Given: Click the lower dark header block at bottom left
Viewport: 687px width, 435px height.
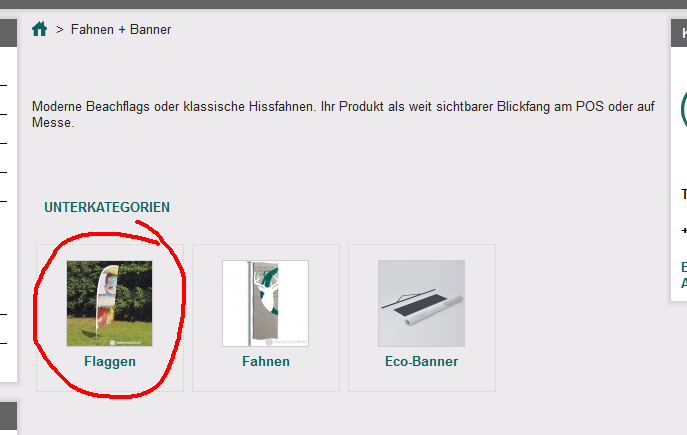Looking at the screenshot, I should point(8,416).
